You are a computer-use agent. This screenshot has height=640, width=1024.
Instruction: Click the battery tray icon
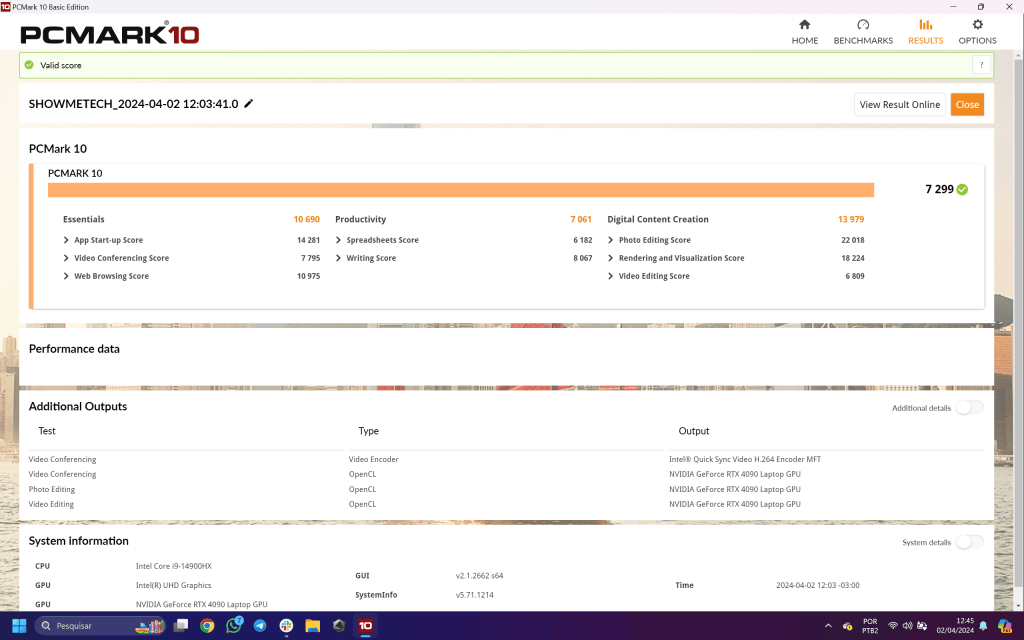[922, 626]
